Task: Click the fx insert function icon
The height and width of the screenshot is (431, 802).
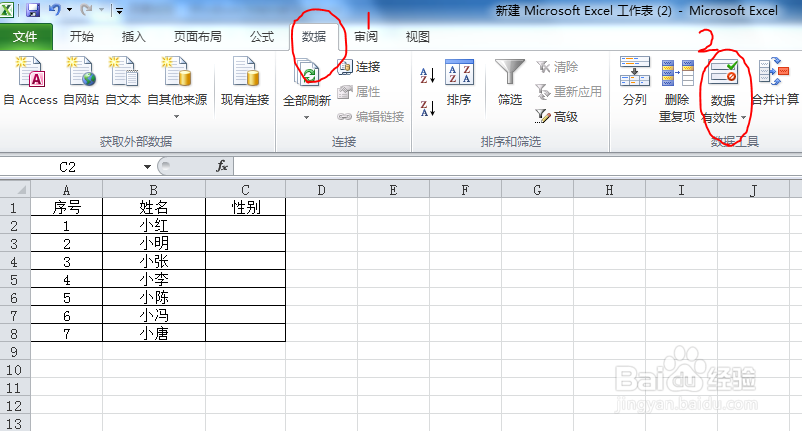Action: coord(222,166)
